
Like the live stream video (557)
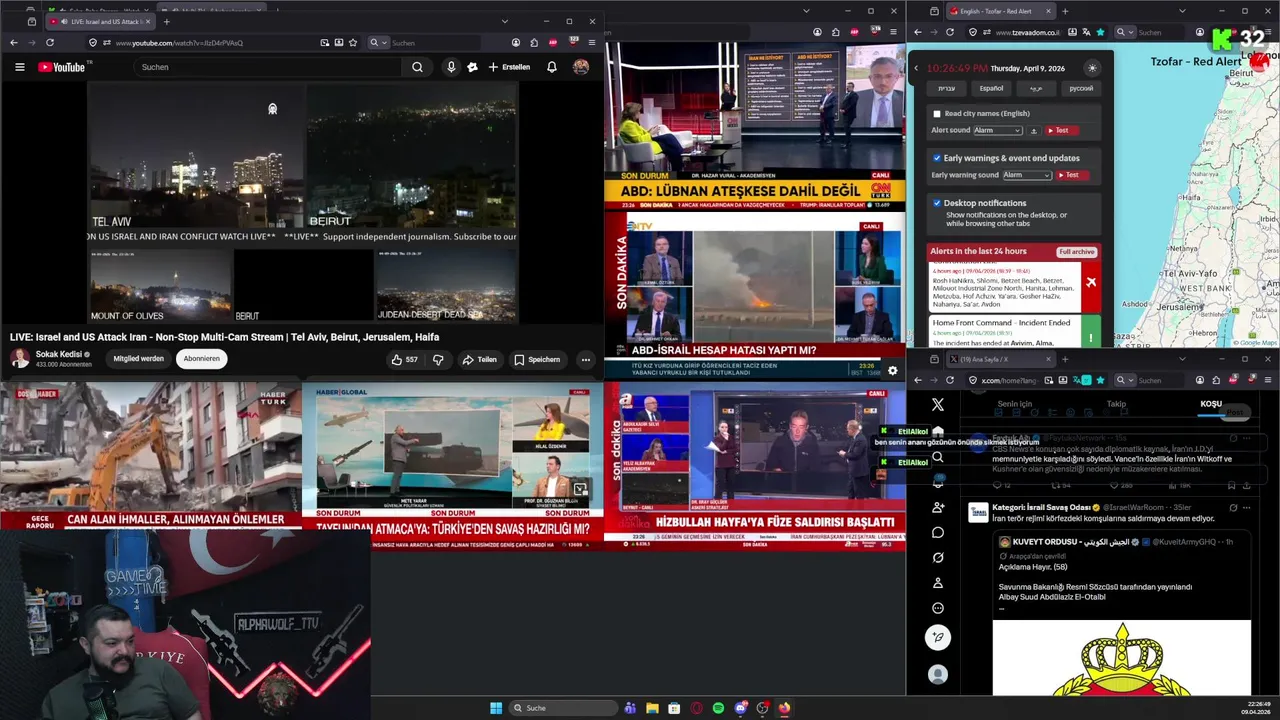pos(405,359)
